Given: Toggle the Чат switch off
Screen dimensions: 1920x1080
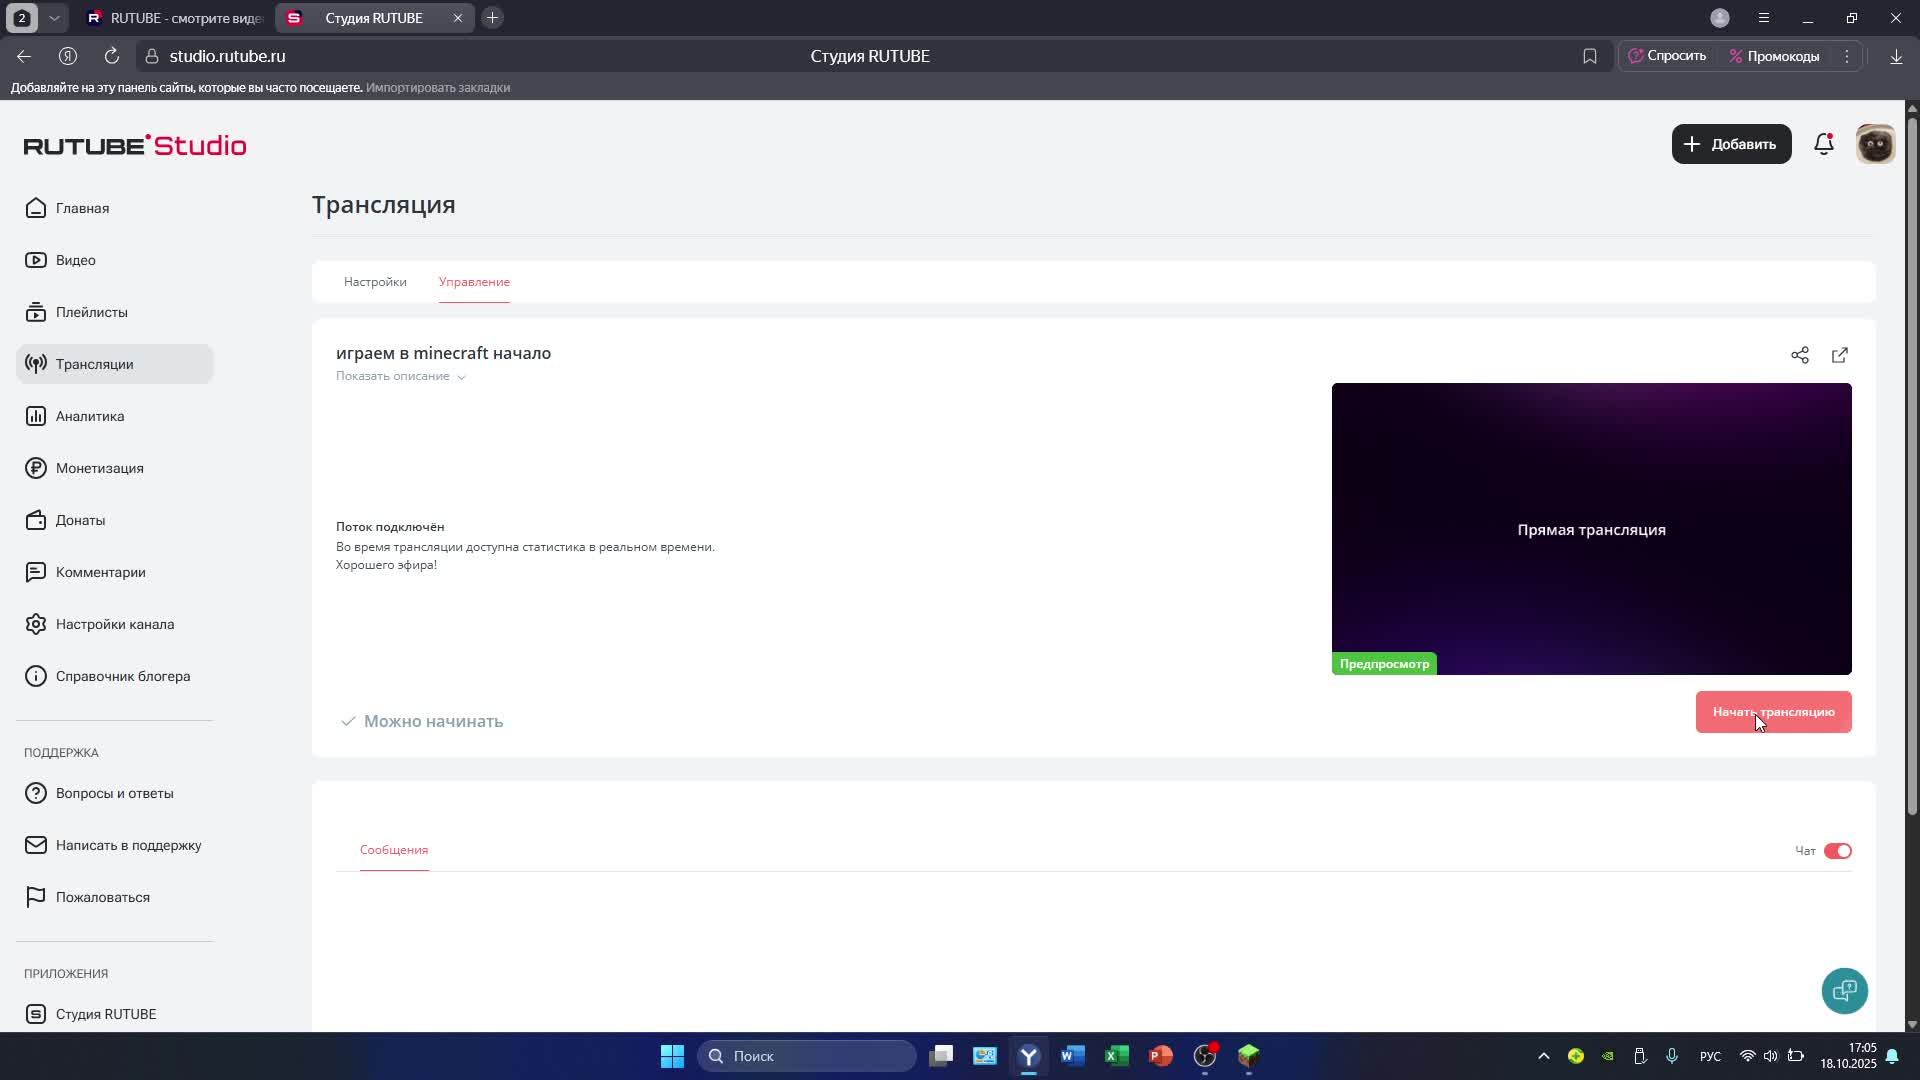Looking at the screenshot, I should click(x=1838, y=851).
